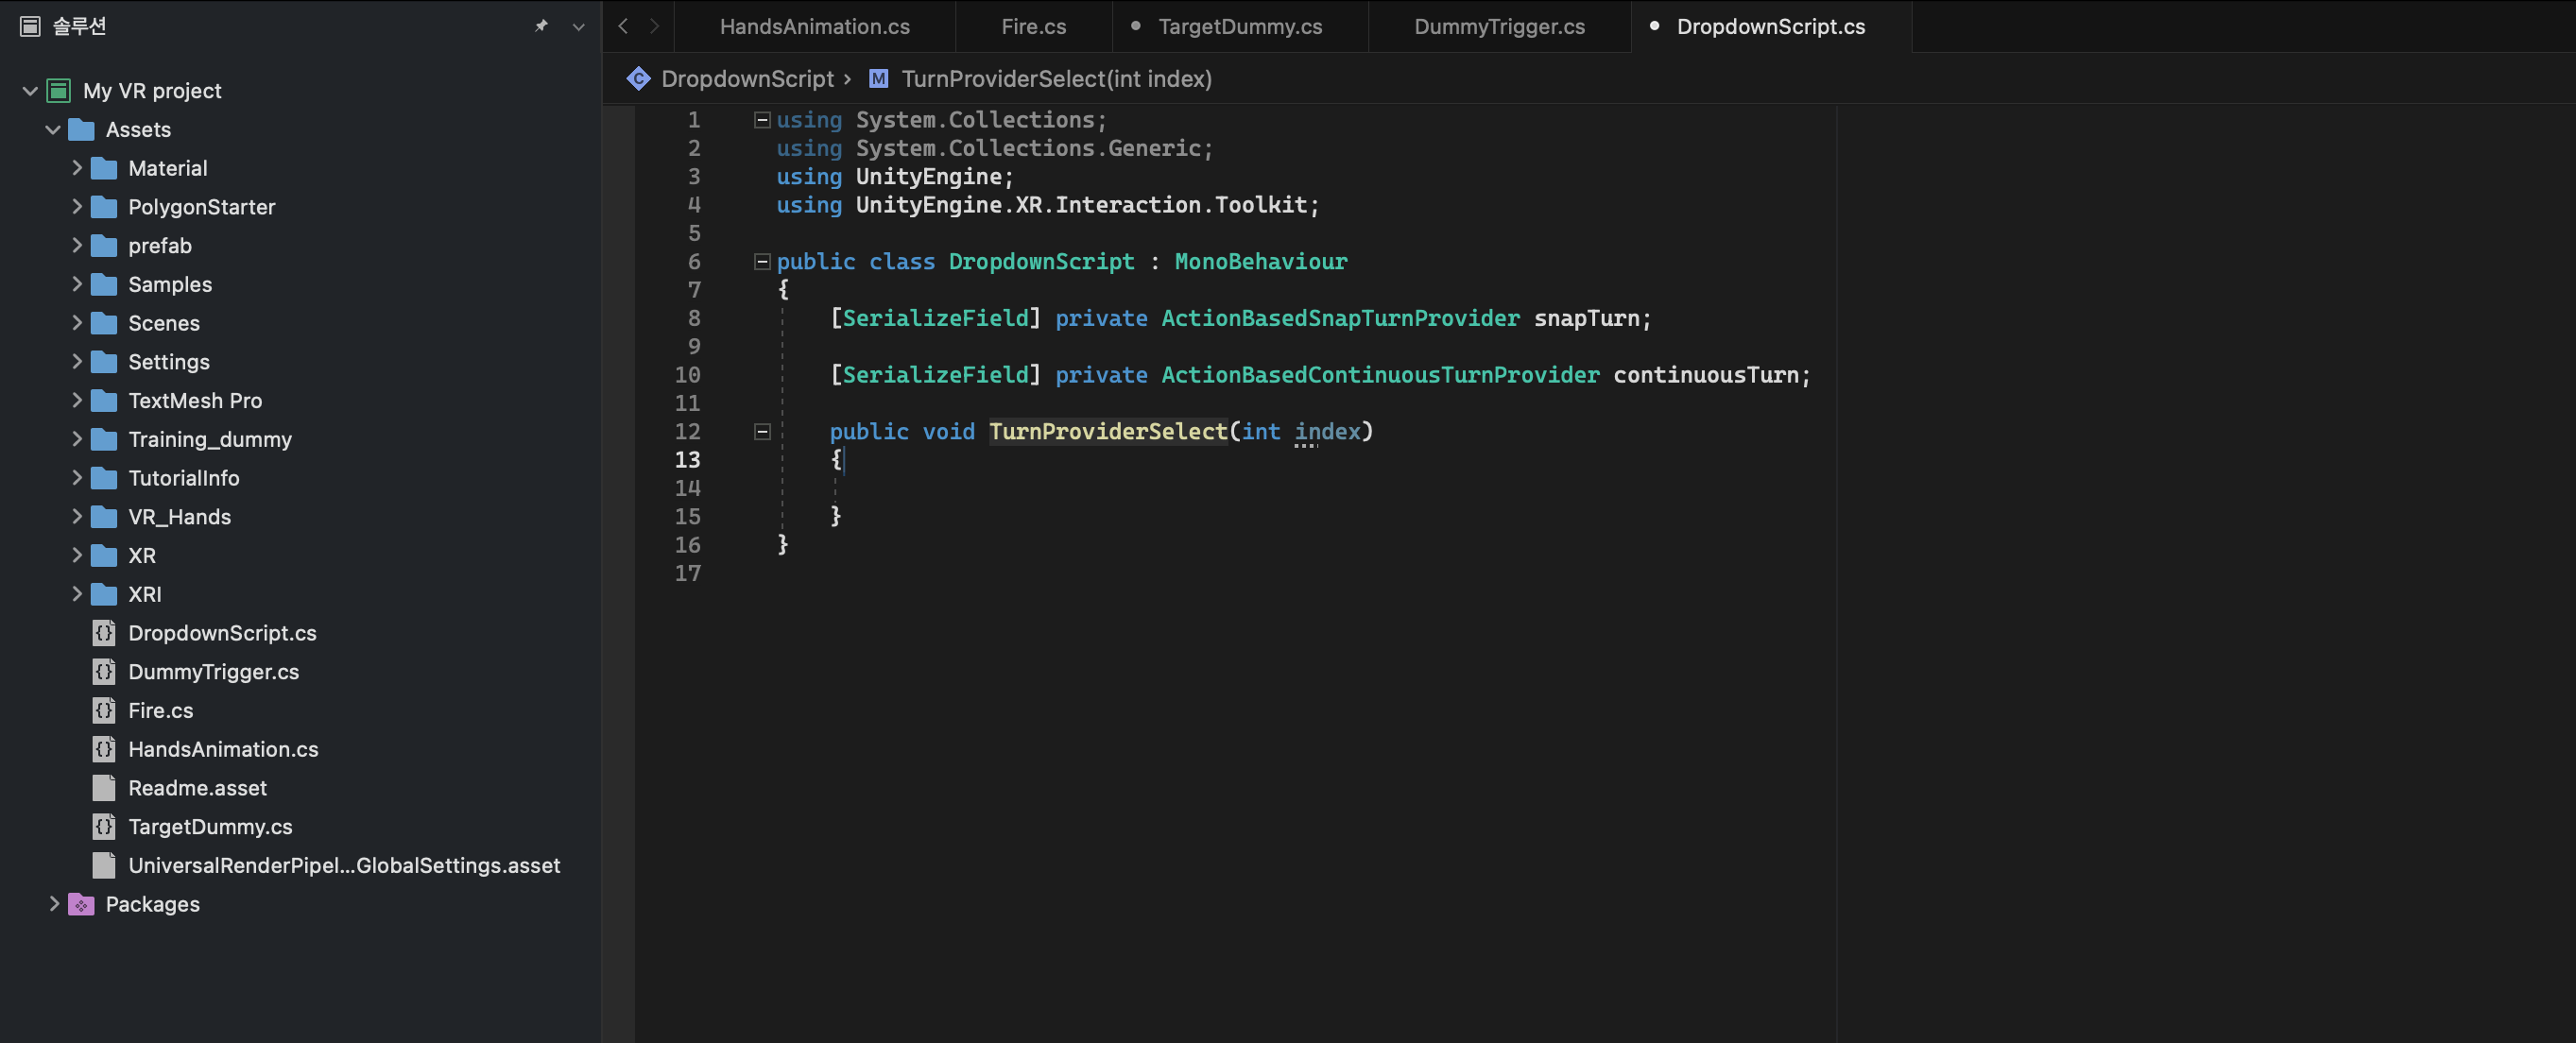Click the navigate back arrow
The height and width of the screenshot is (1043, 2576).
click(623, 26)
